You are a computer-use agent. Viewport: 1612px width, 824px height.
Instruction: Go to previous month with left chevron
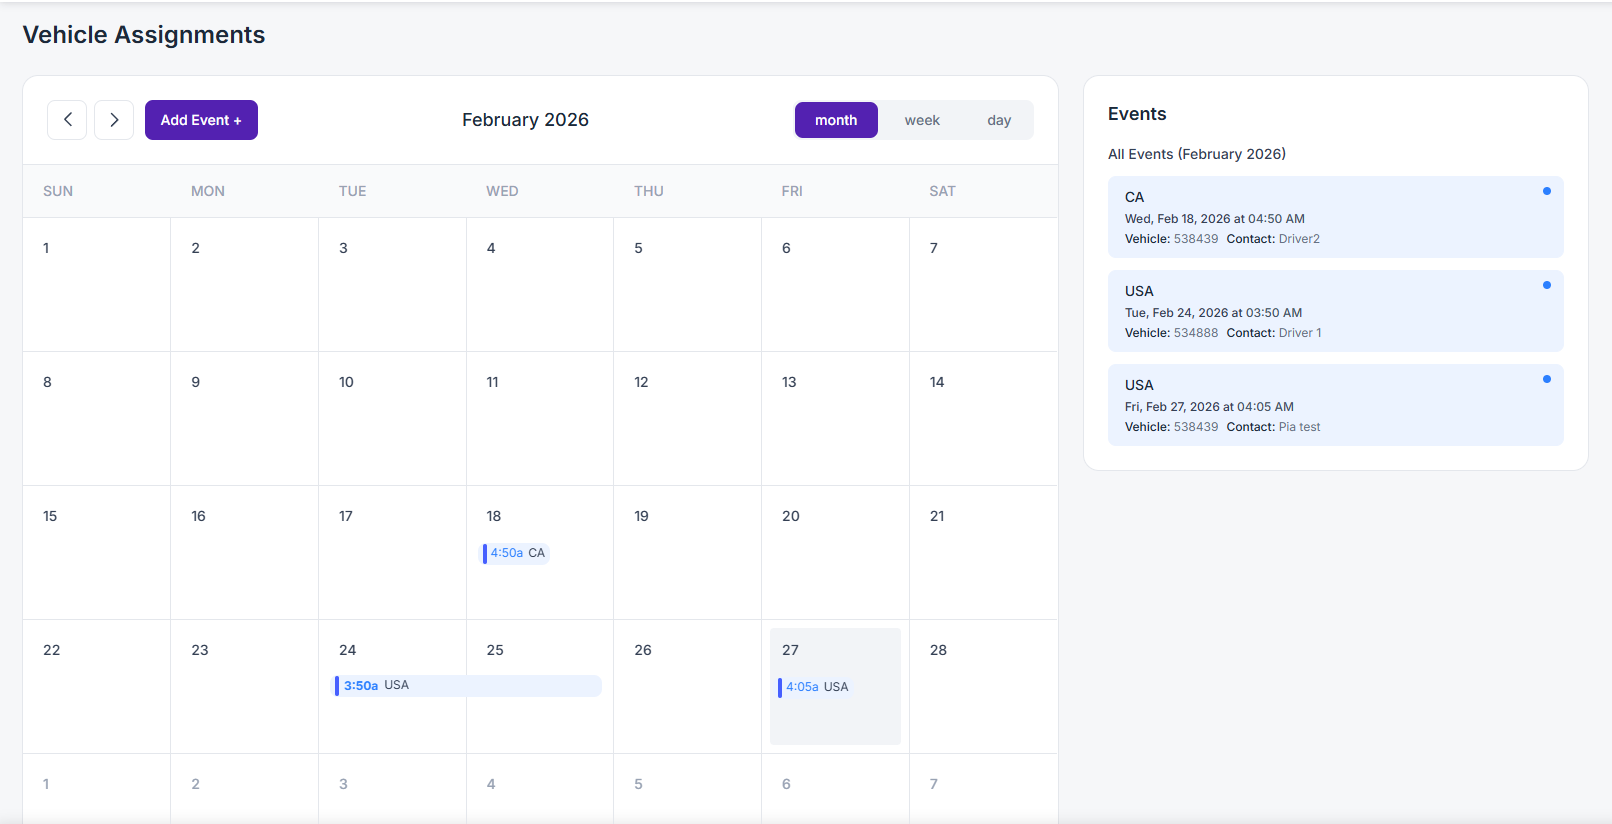click(x=67, y=120)
